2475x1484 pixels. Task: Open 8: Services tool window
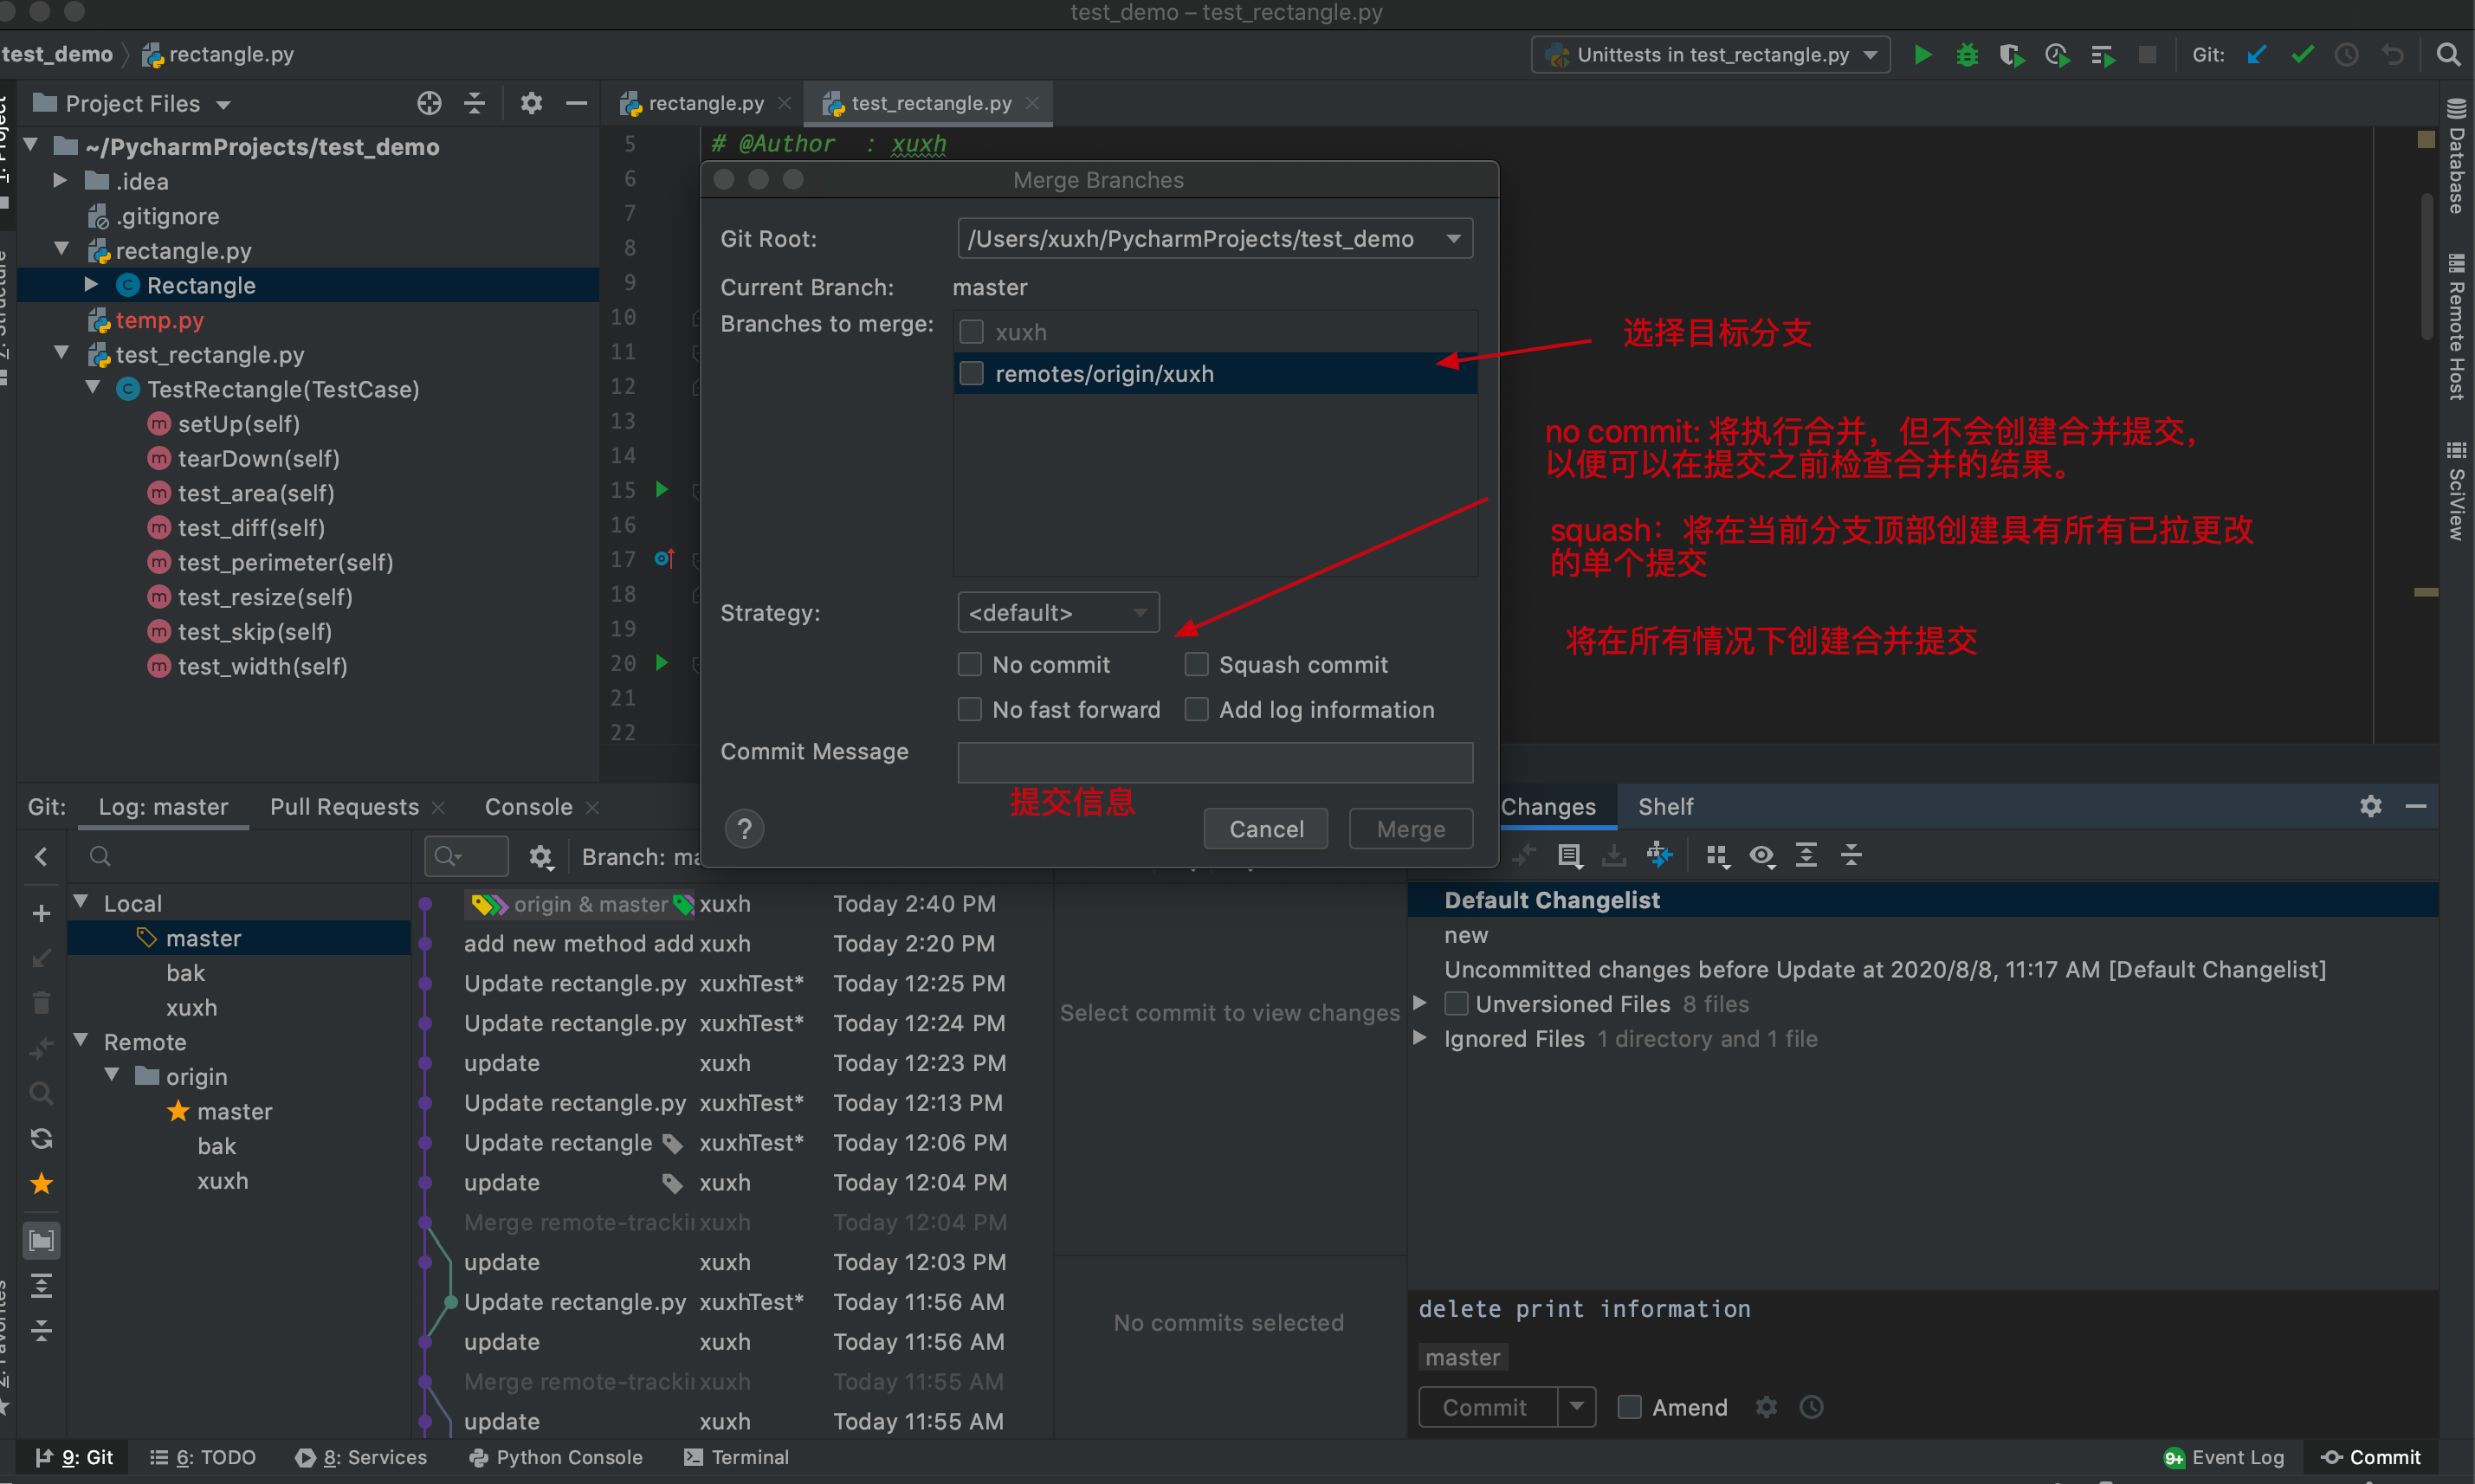pyautogui.click(x=362, y=1457)
